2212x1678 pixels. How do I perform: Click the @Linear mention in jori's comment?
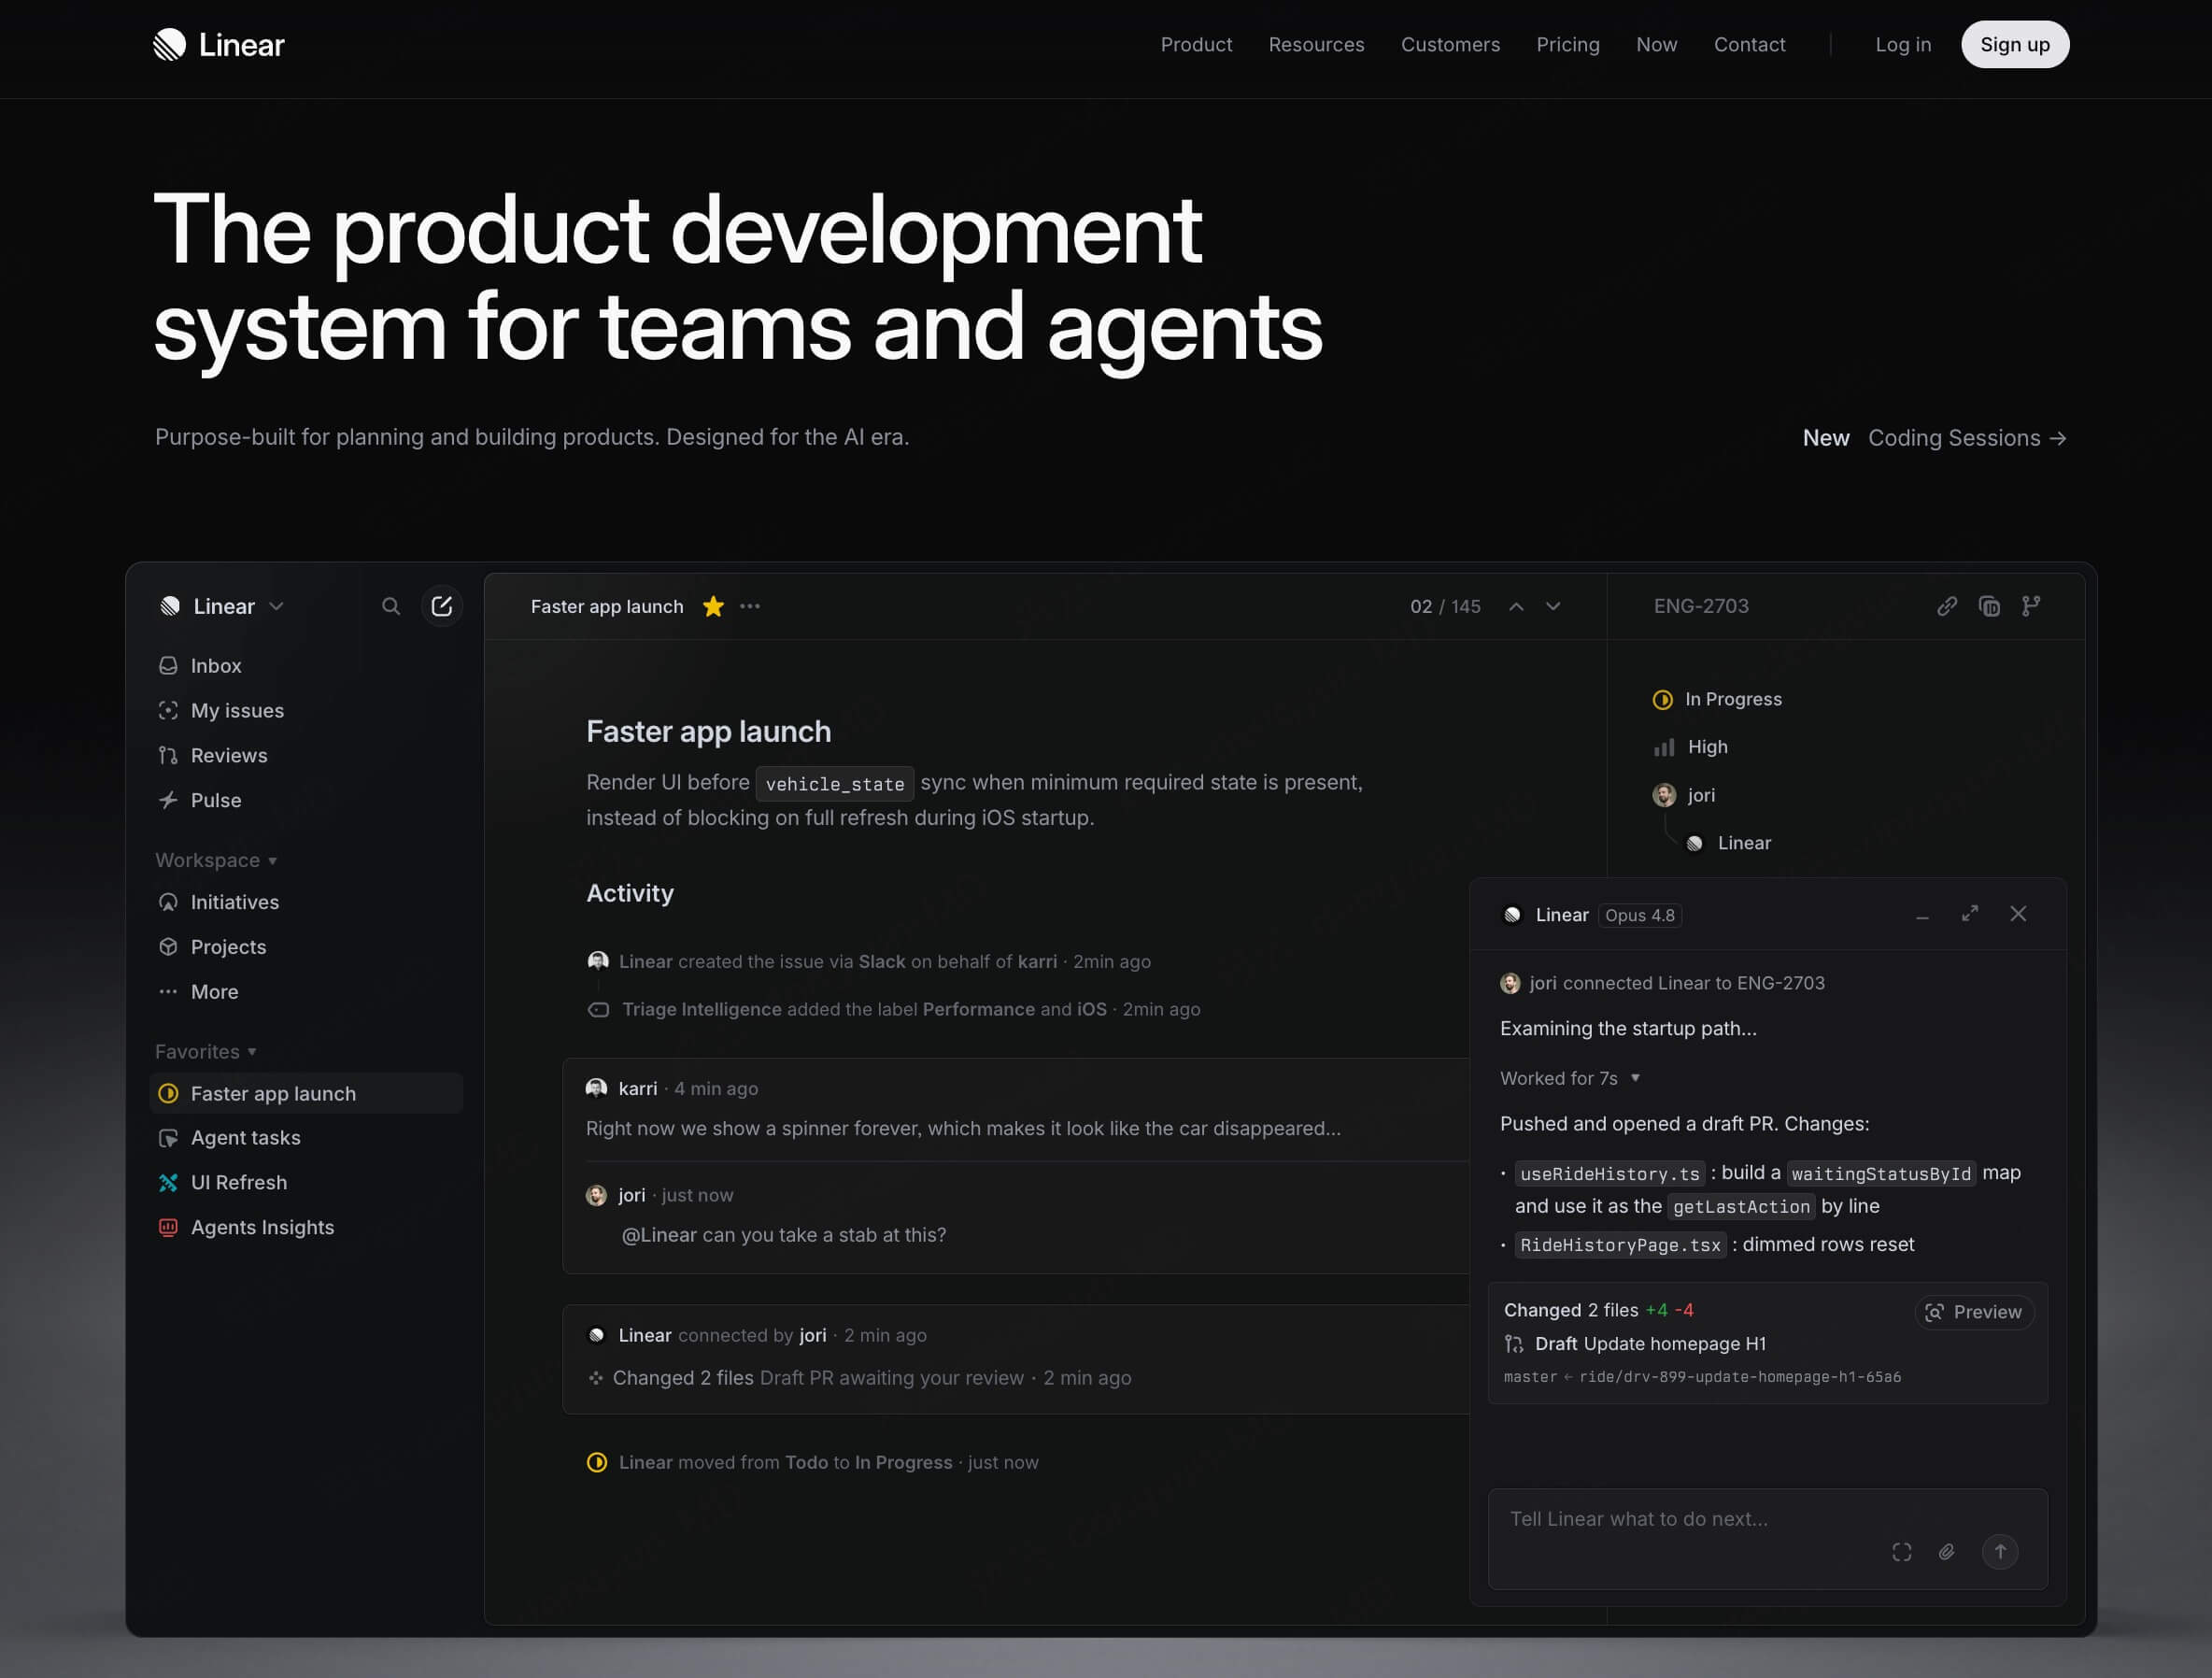[659, 1236]
